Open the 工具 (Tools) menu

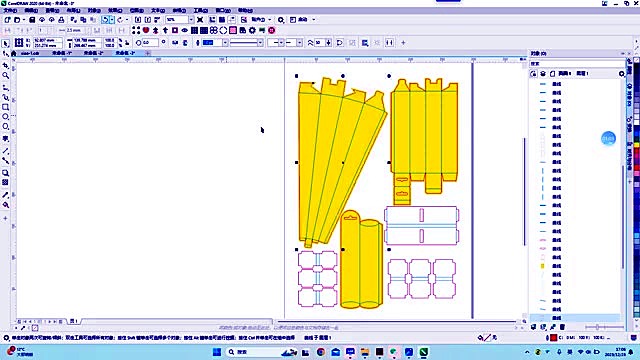click(200, 10)
